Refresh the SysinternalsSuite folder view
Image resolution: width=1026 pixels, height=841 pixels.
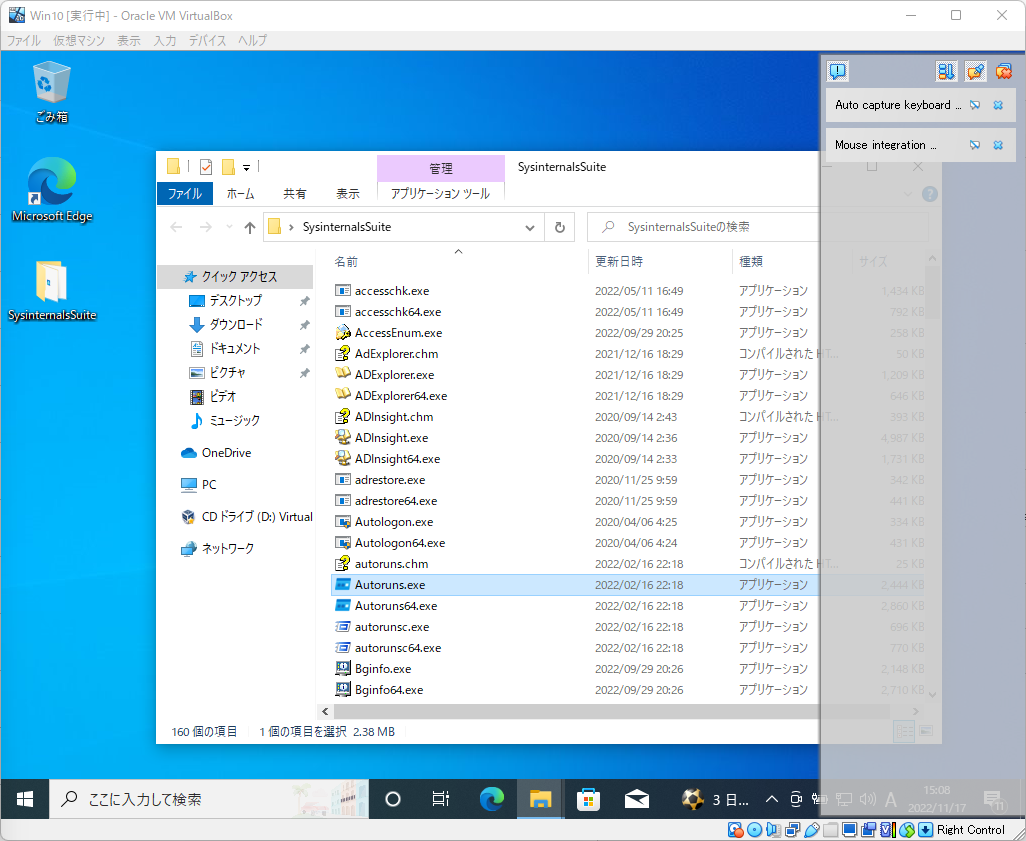(x=559, y=227)
